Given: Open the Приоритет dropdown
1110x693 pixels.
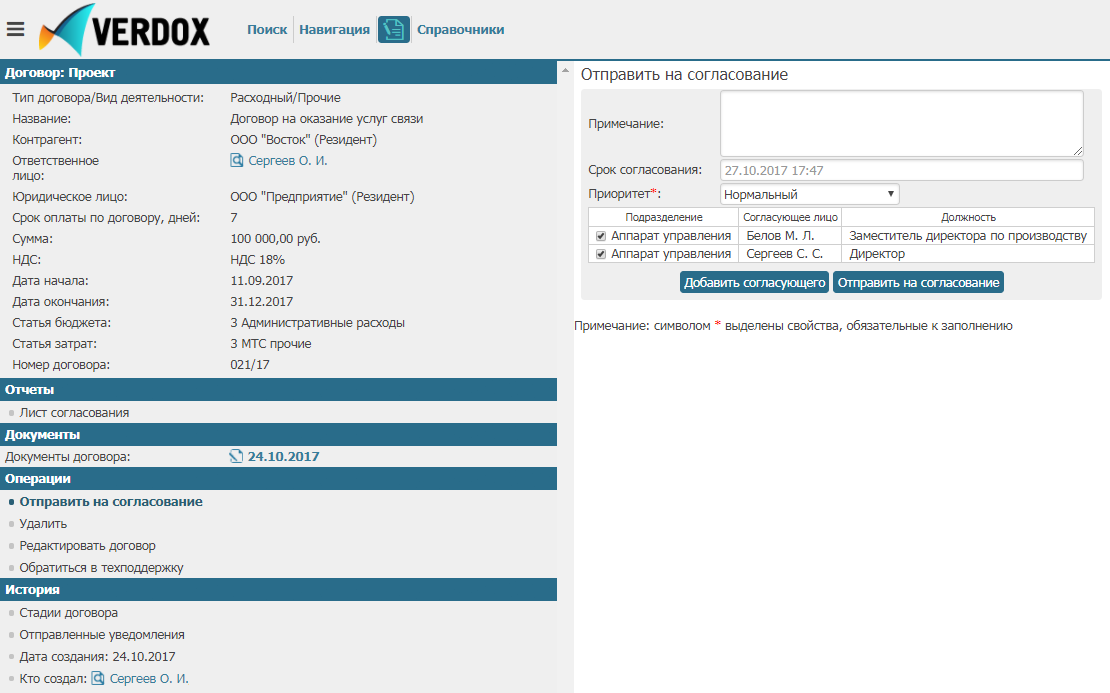Looking at the screenshot, I should tap(809, 194).
